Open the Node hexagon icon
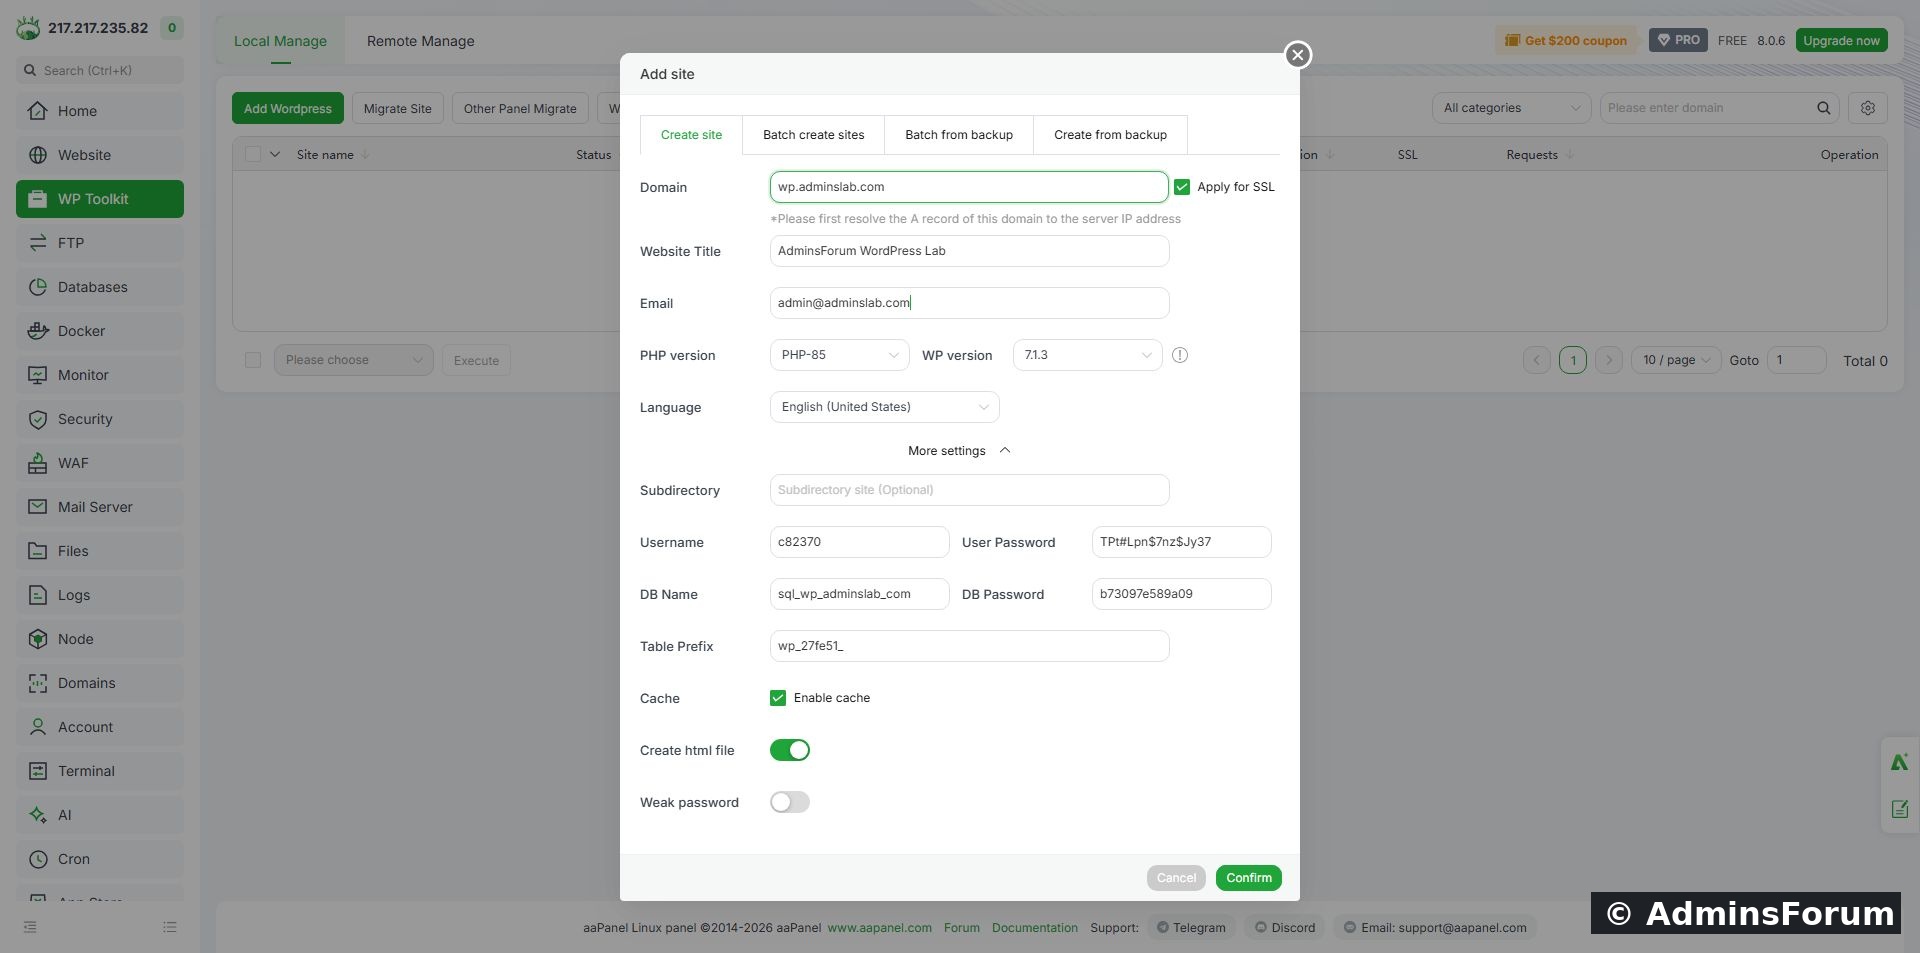Screen dimensions: 1920x953 (38, 639)
